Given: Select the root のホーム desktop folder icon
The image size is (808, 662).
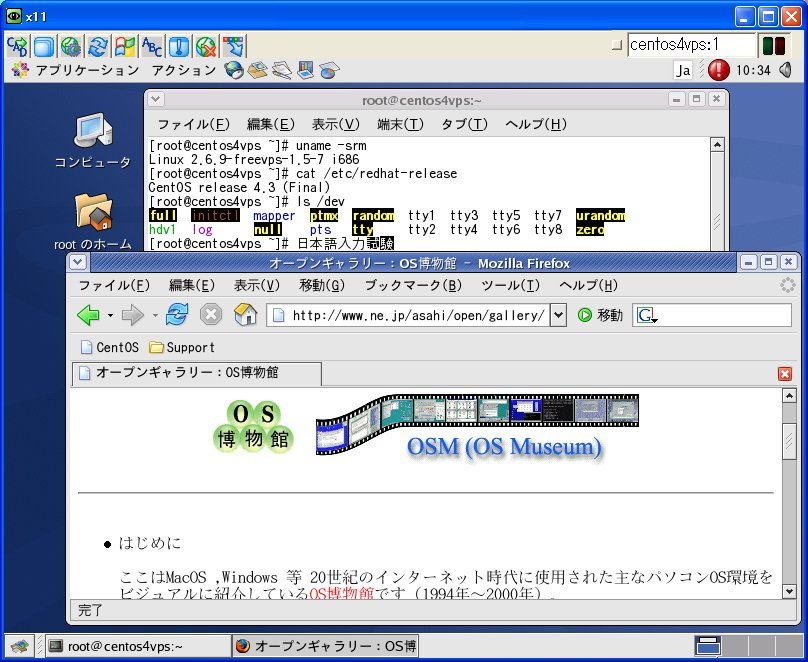Looking at the screenshot, I should (x=93, y=222).
